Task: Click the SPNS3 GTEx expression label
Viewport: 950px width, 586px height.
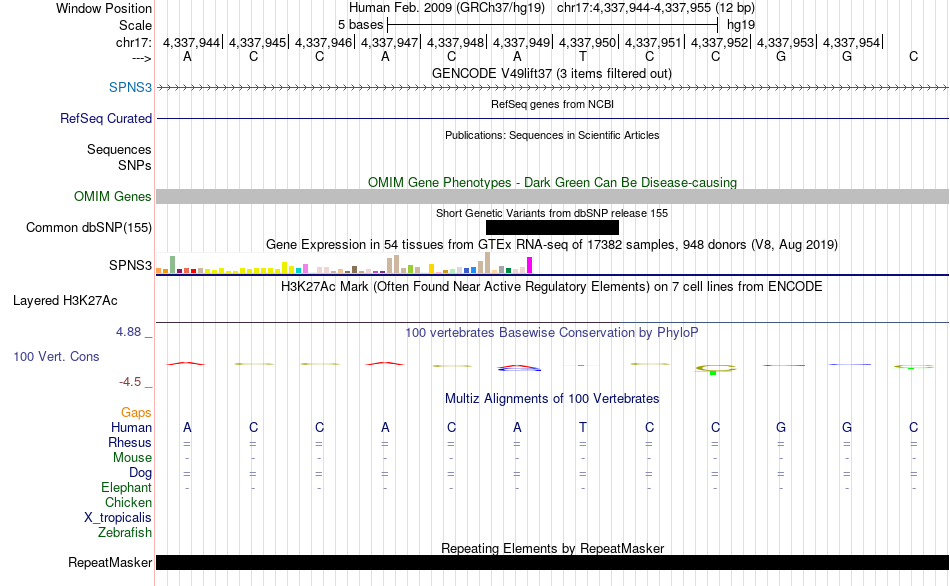Action: pos(130,265)
